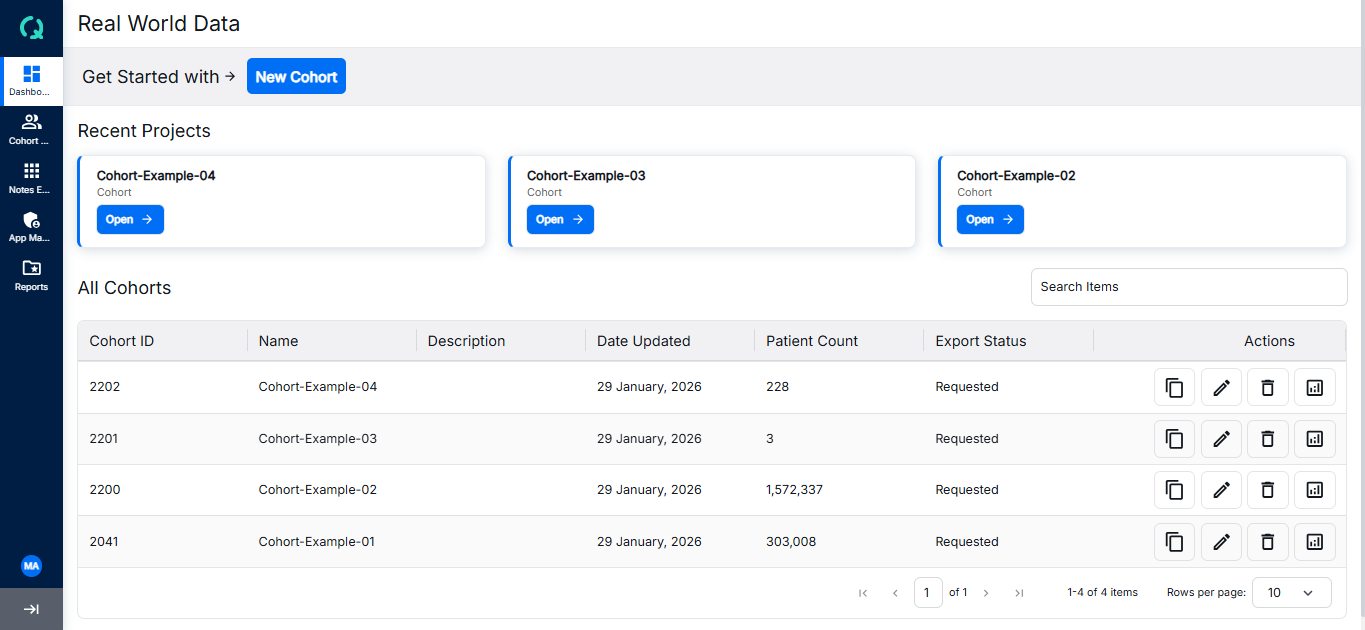Open the App Management sidebar item
This screenshot has width=1365, height=630.
click(31, 228)
